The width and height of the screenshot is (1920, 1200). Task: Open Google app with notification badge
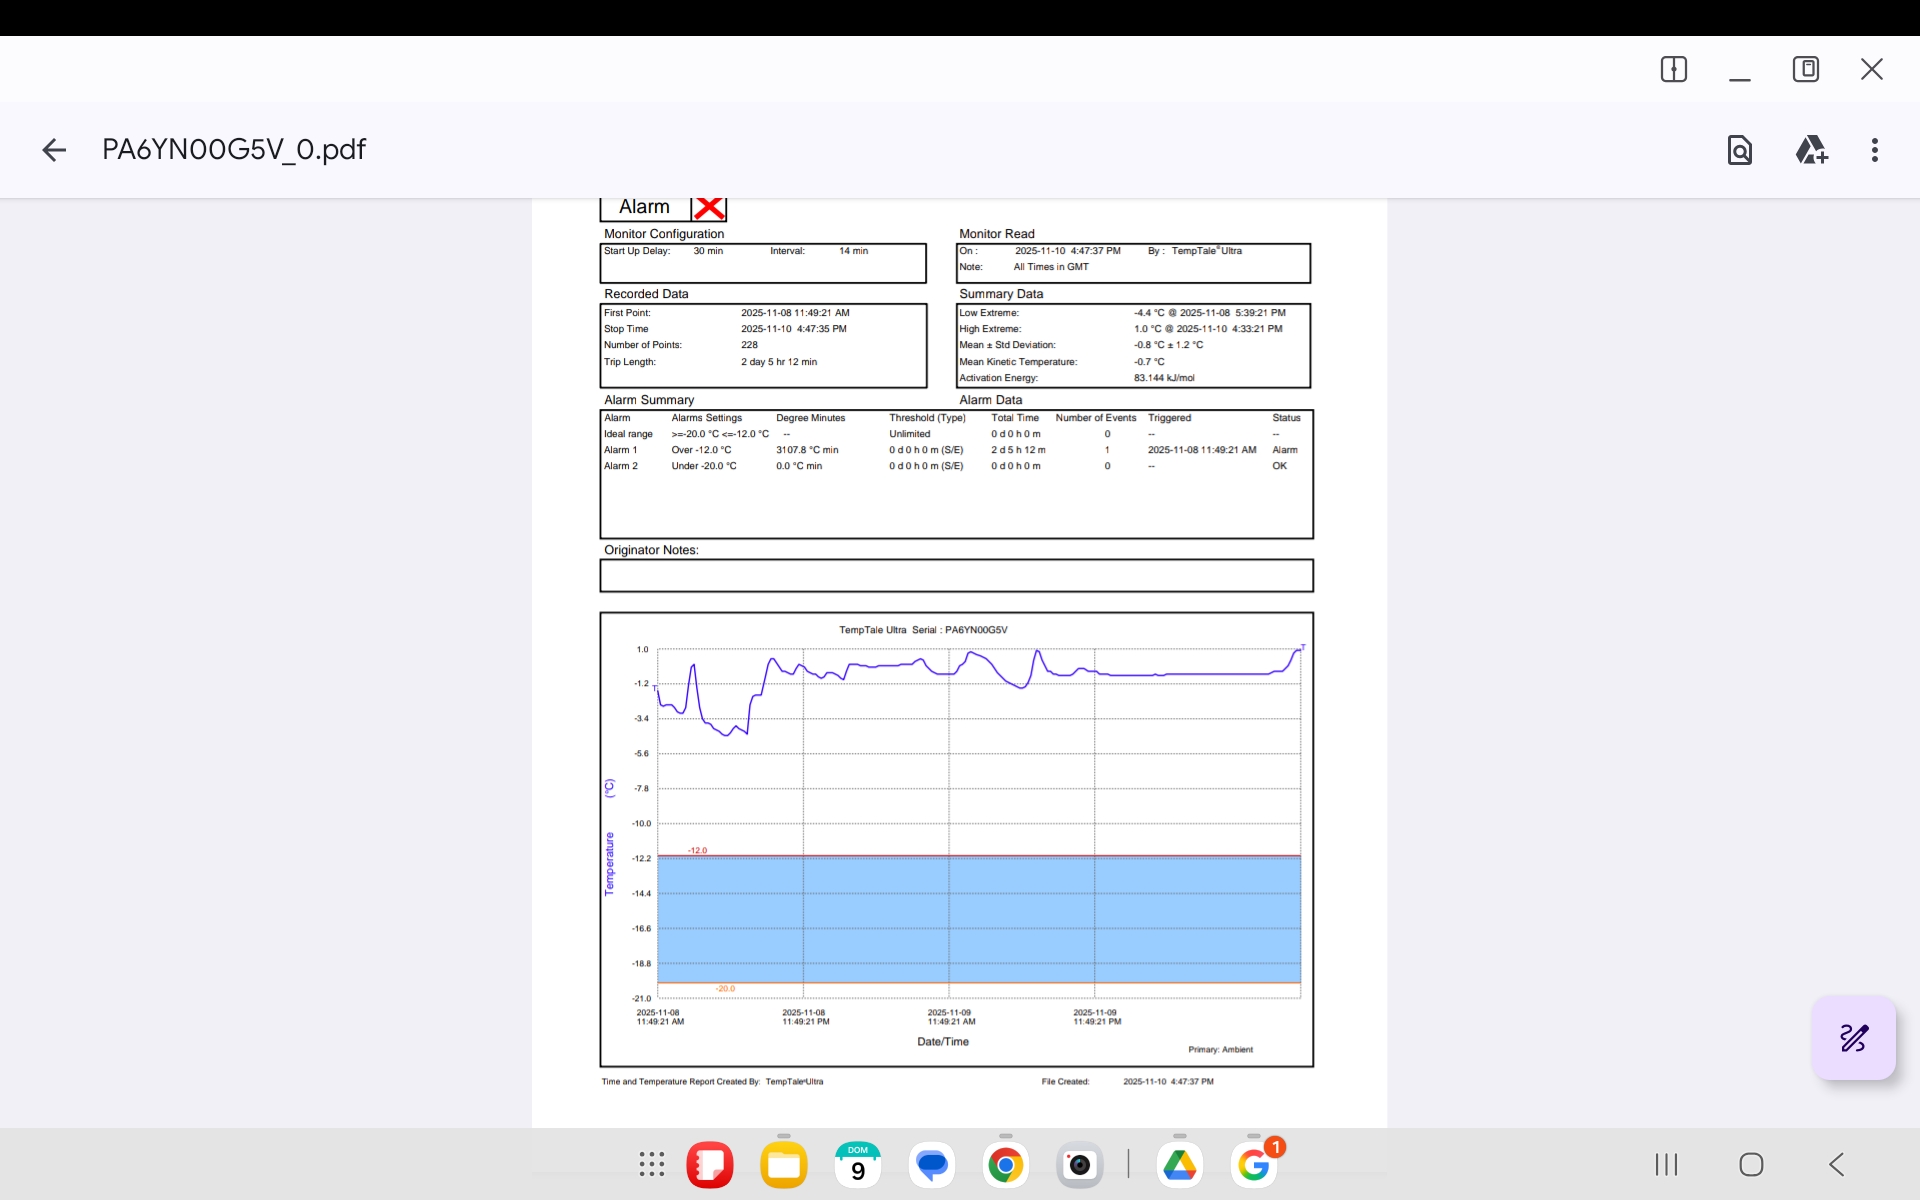[1253, 1165]
